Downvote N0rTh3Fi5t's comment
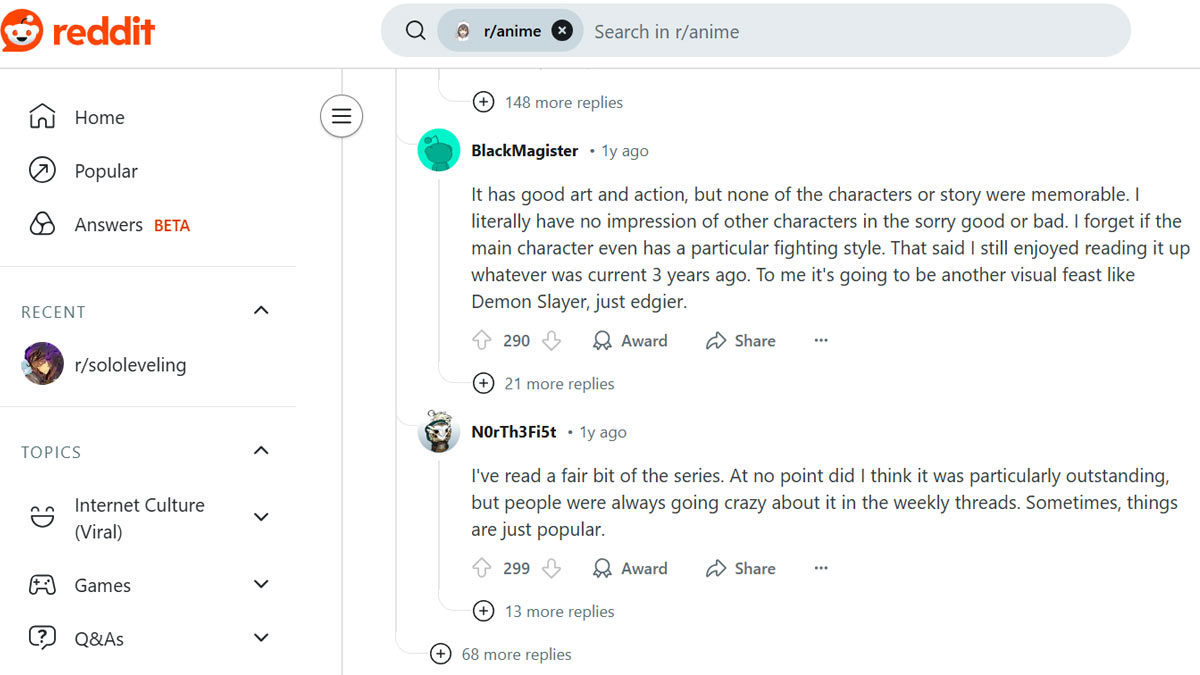Screen dimensions: 1200x675 pyautogui.click(x=551, y=569)
